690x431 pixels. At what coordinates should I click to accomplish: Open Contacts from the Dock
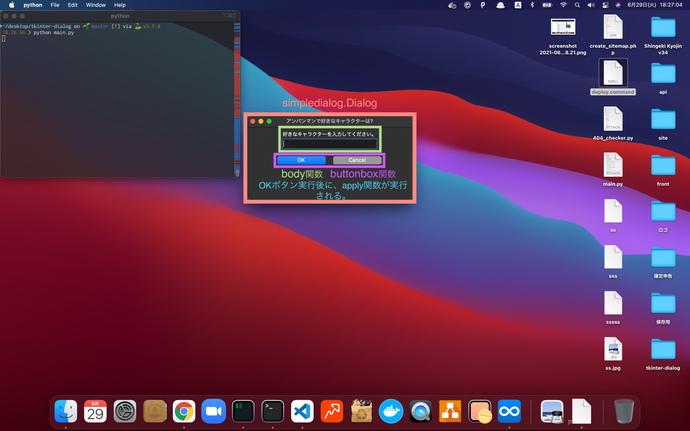(x=154, y=411)
